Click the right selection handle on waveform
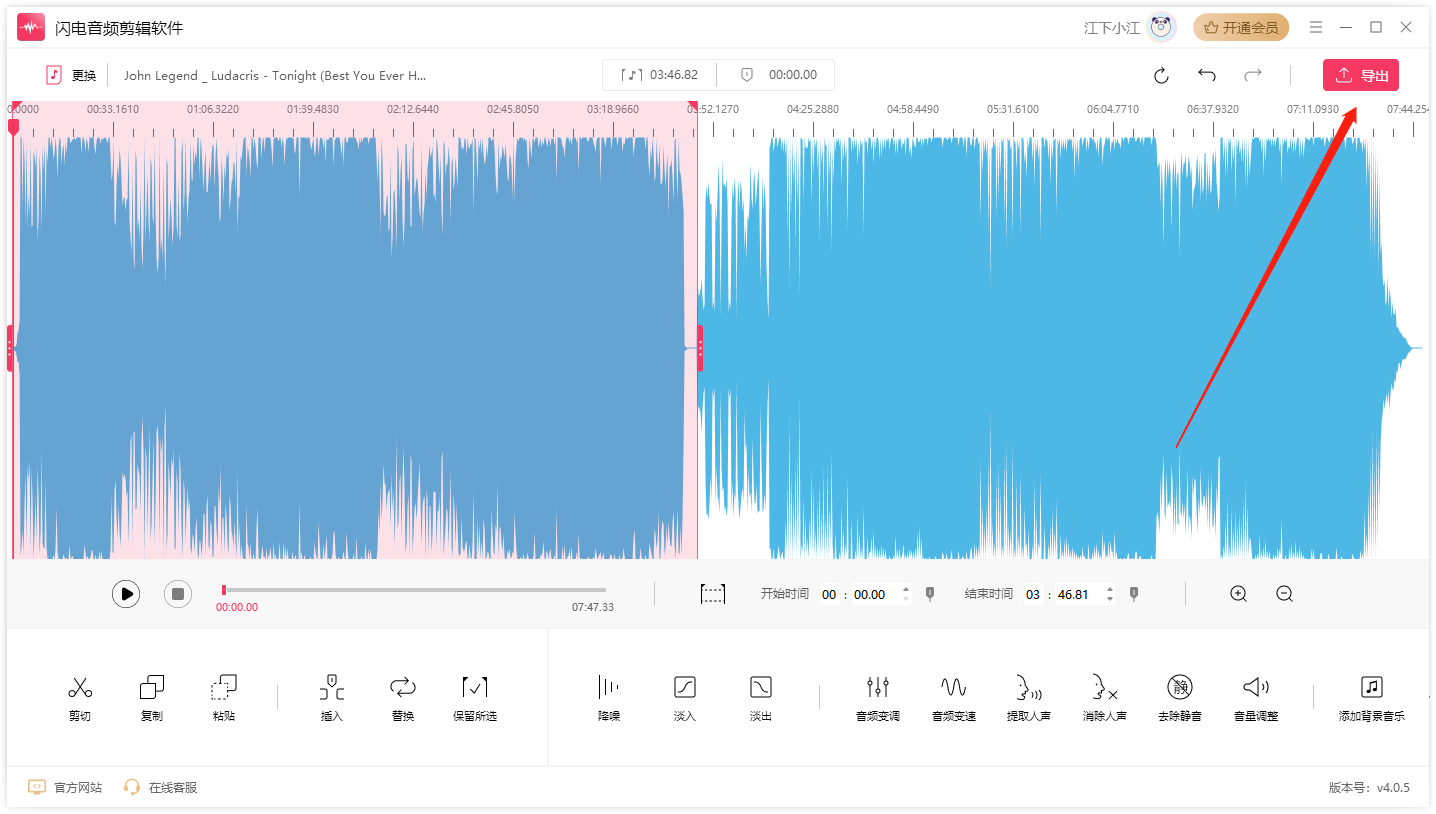The width and height of the screenshot is (1436, 814). coord(700,348)
